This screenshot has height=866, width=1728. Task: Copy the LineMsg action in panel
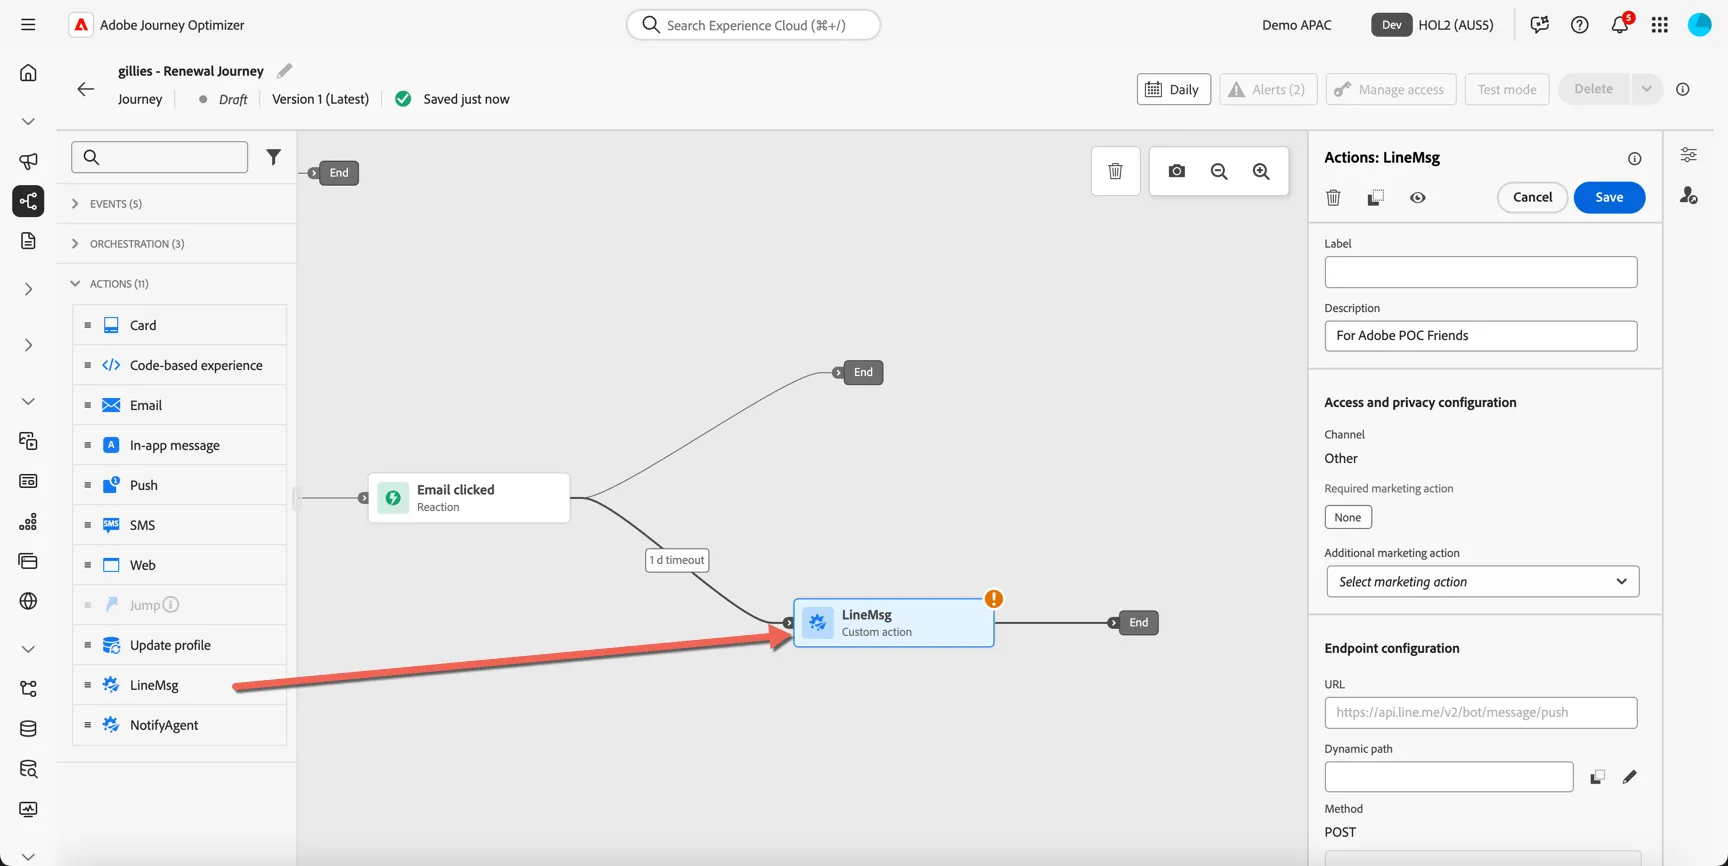point(1376,197)
